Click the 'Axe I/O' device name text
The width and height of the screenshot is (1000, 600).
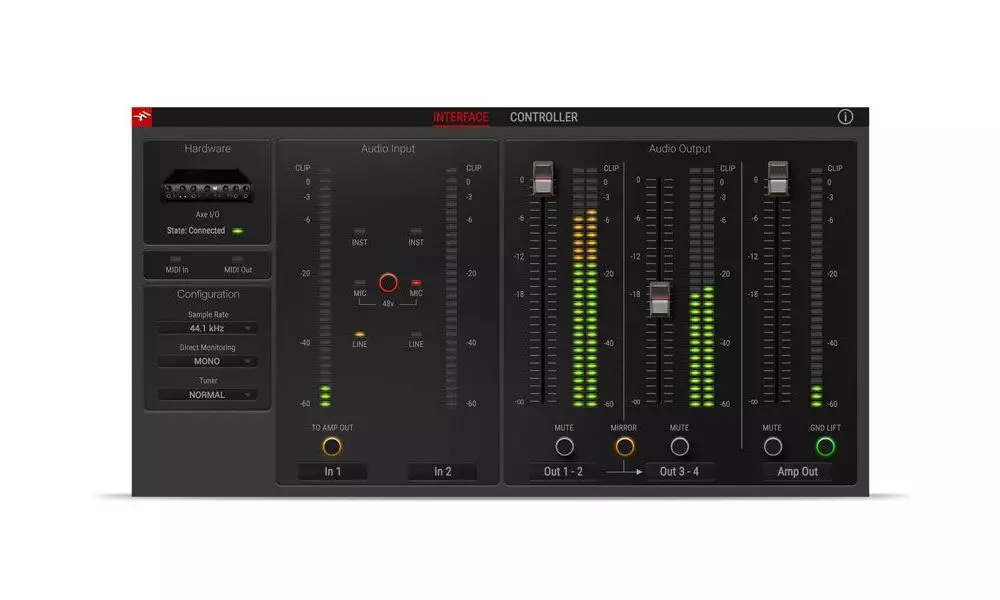[207, 214]
